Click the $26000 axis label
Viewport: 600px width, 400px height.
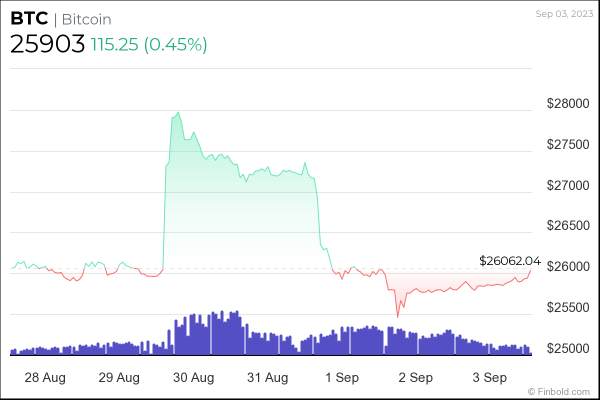(x=568, y=266)
